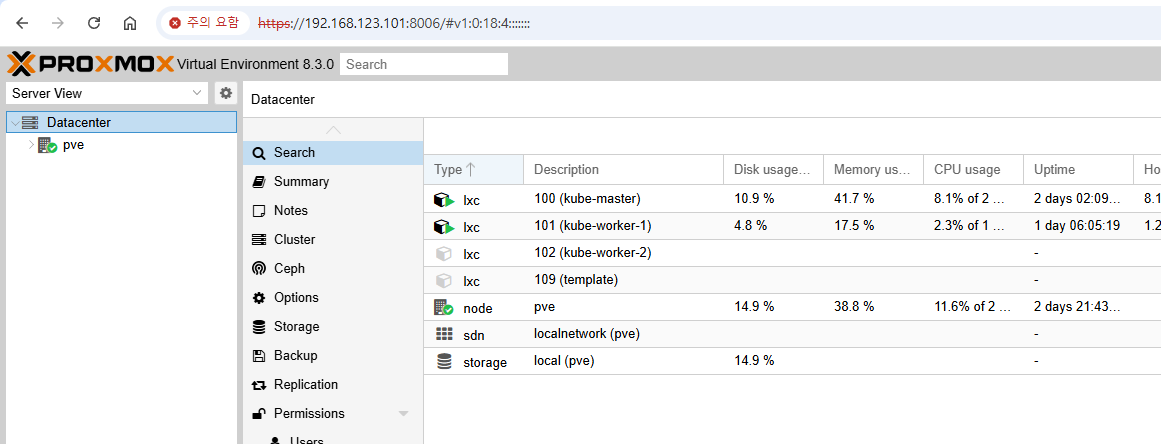Image resolution: width=1161 pixels, height=444 pixels.
Task: Sort by the Memory usage column header
Action: pos(874,169)
